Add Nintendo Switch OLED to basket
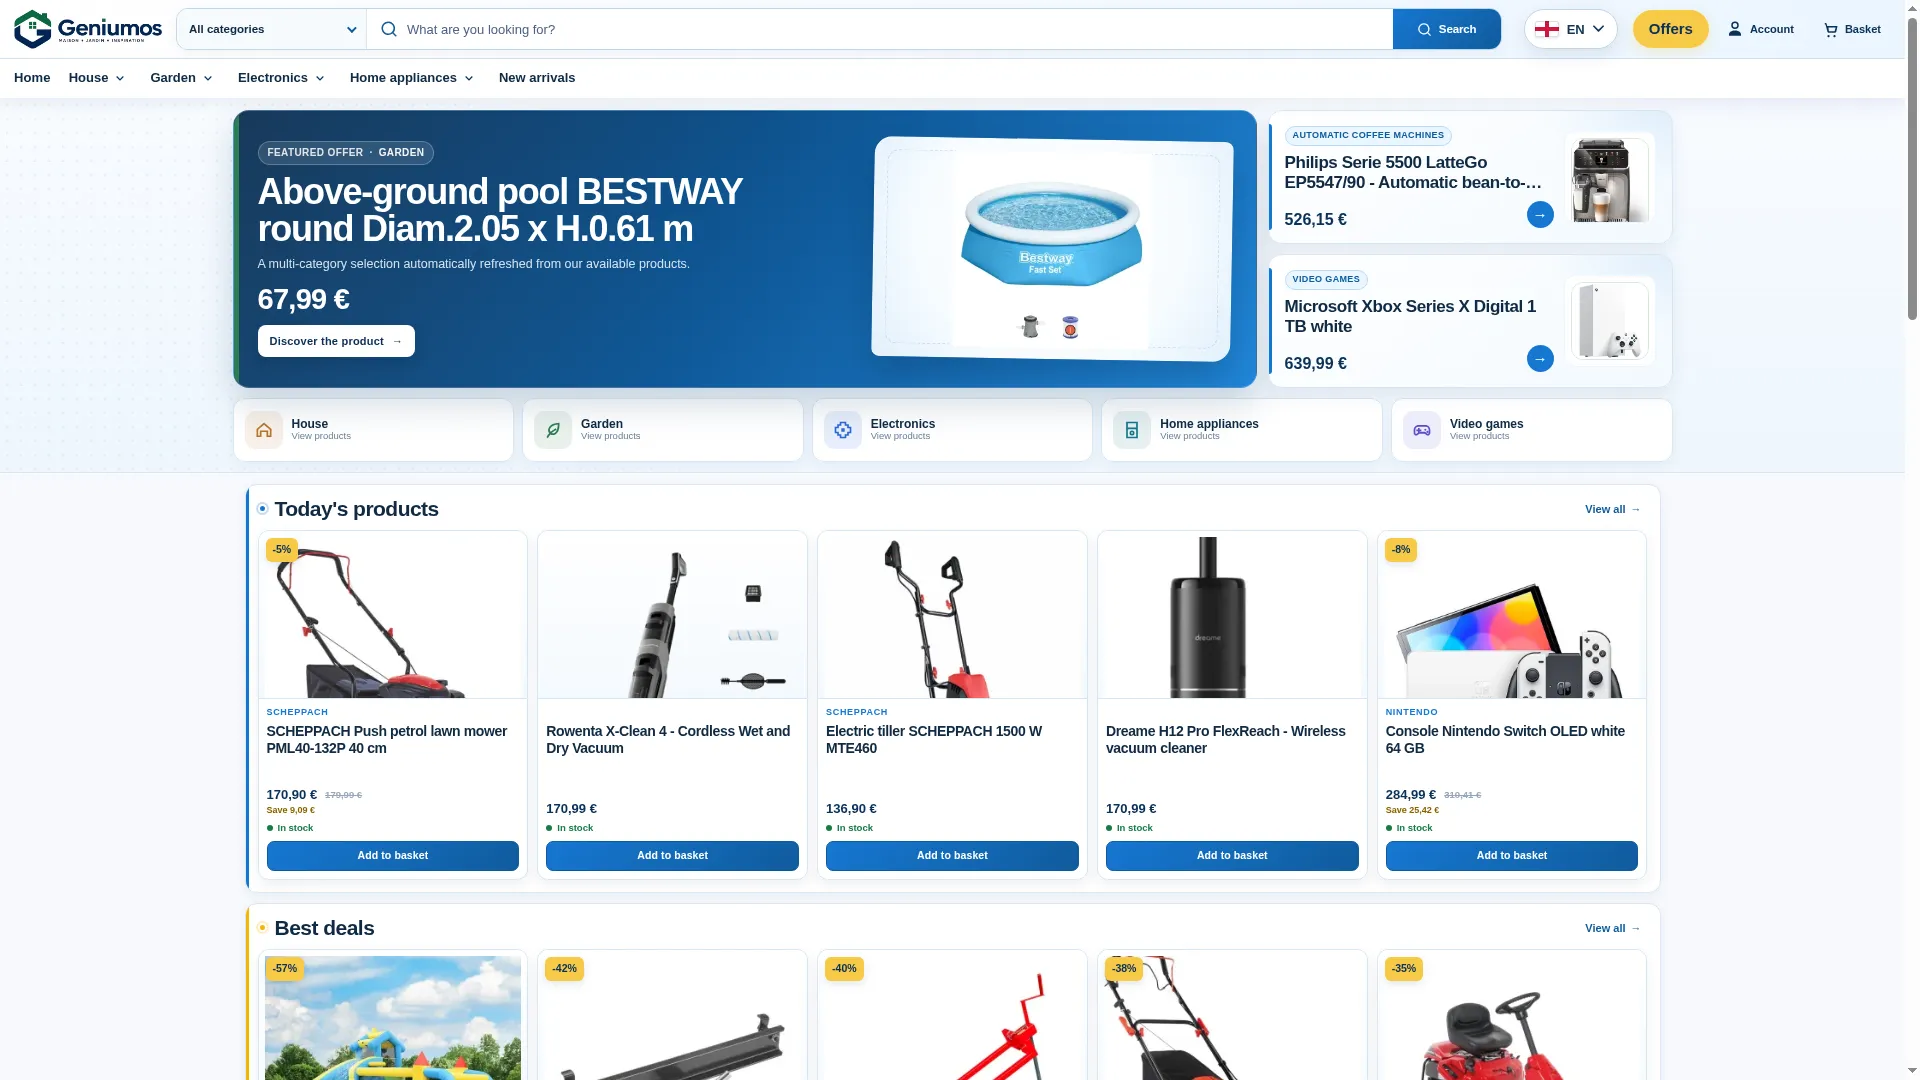The width and height of the screenshot is (1920, 1080). tap(1512, 856)
